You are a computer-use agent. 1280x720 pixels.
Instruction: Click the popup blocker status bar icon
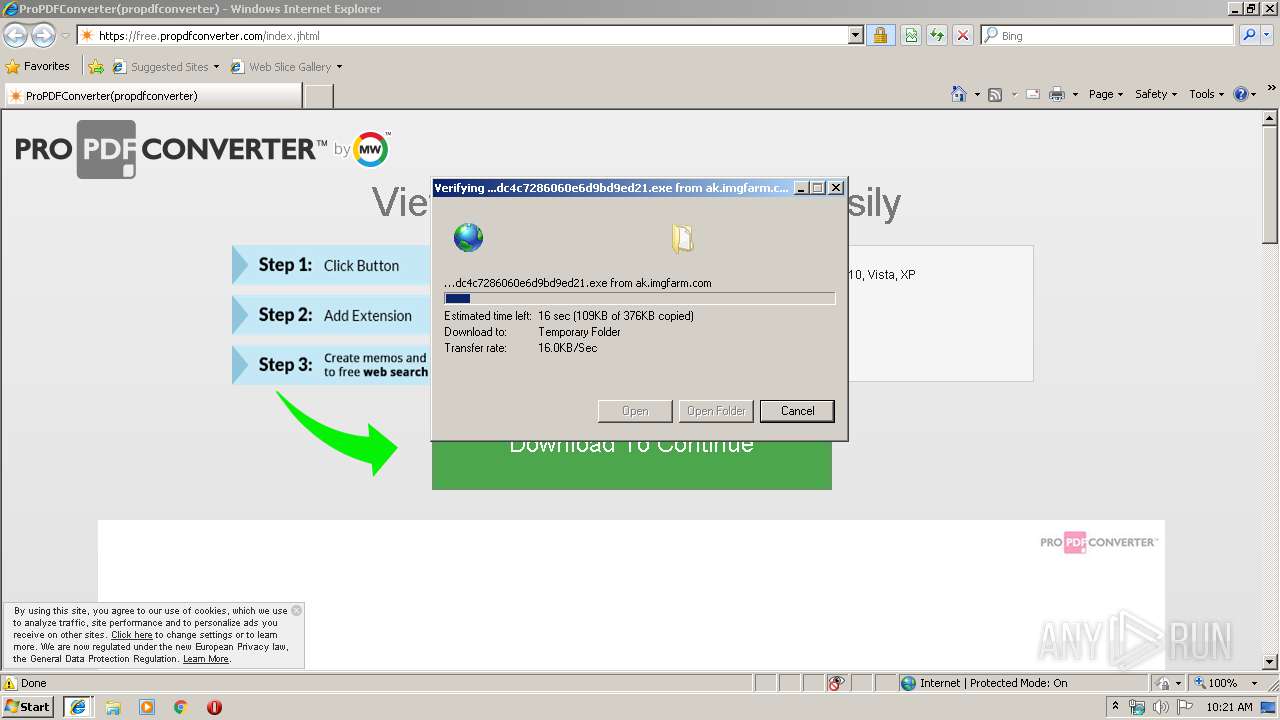tap(836, 683)
